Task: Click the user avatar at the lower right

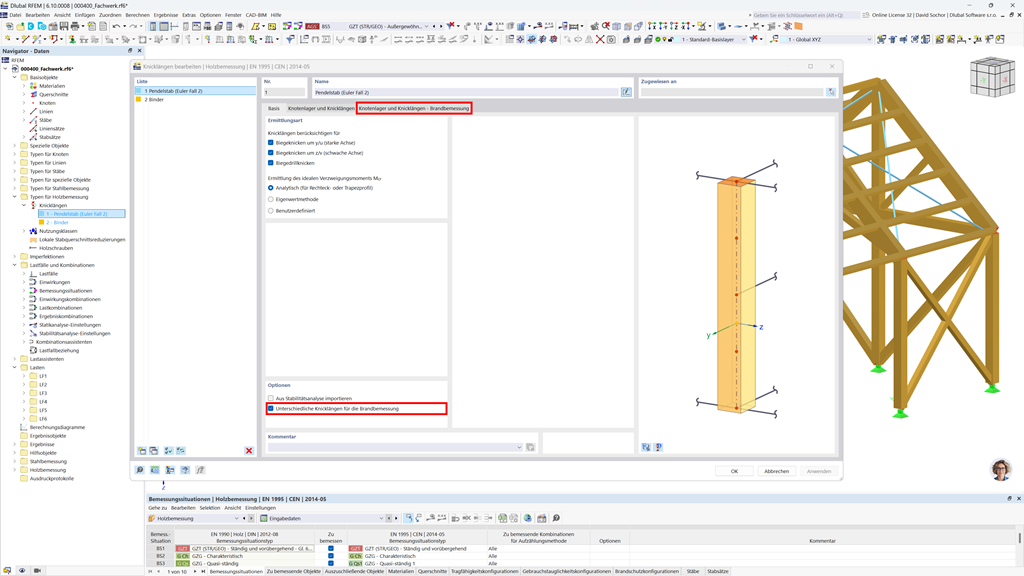Action: [1001, 470]
